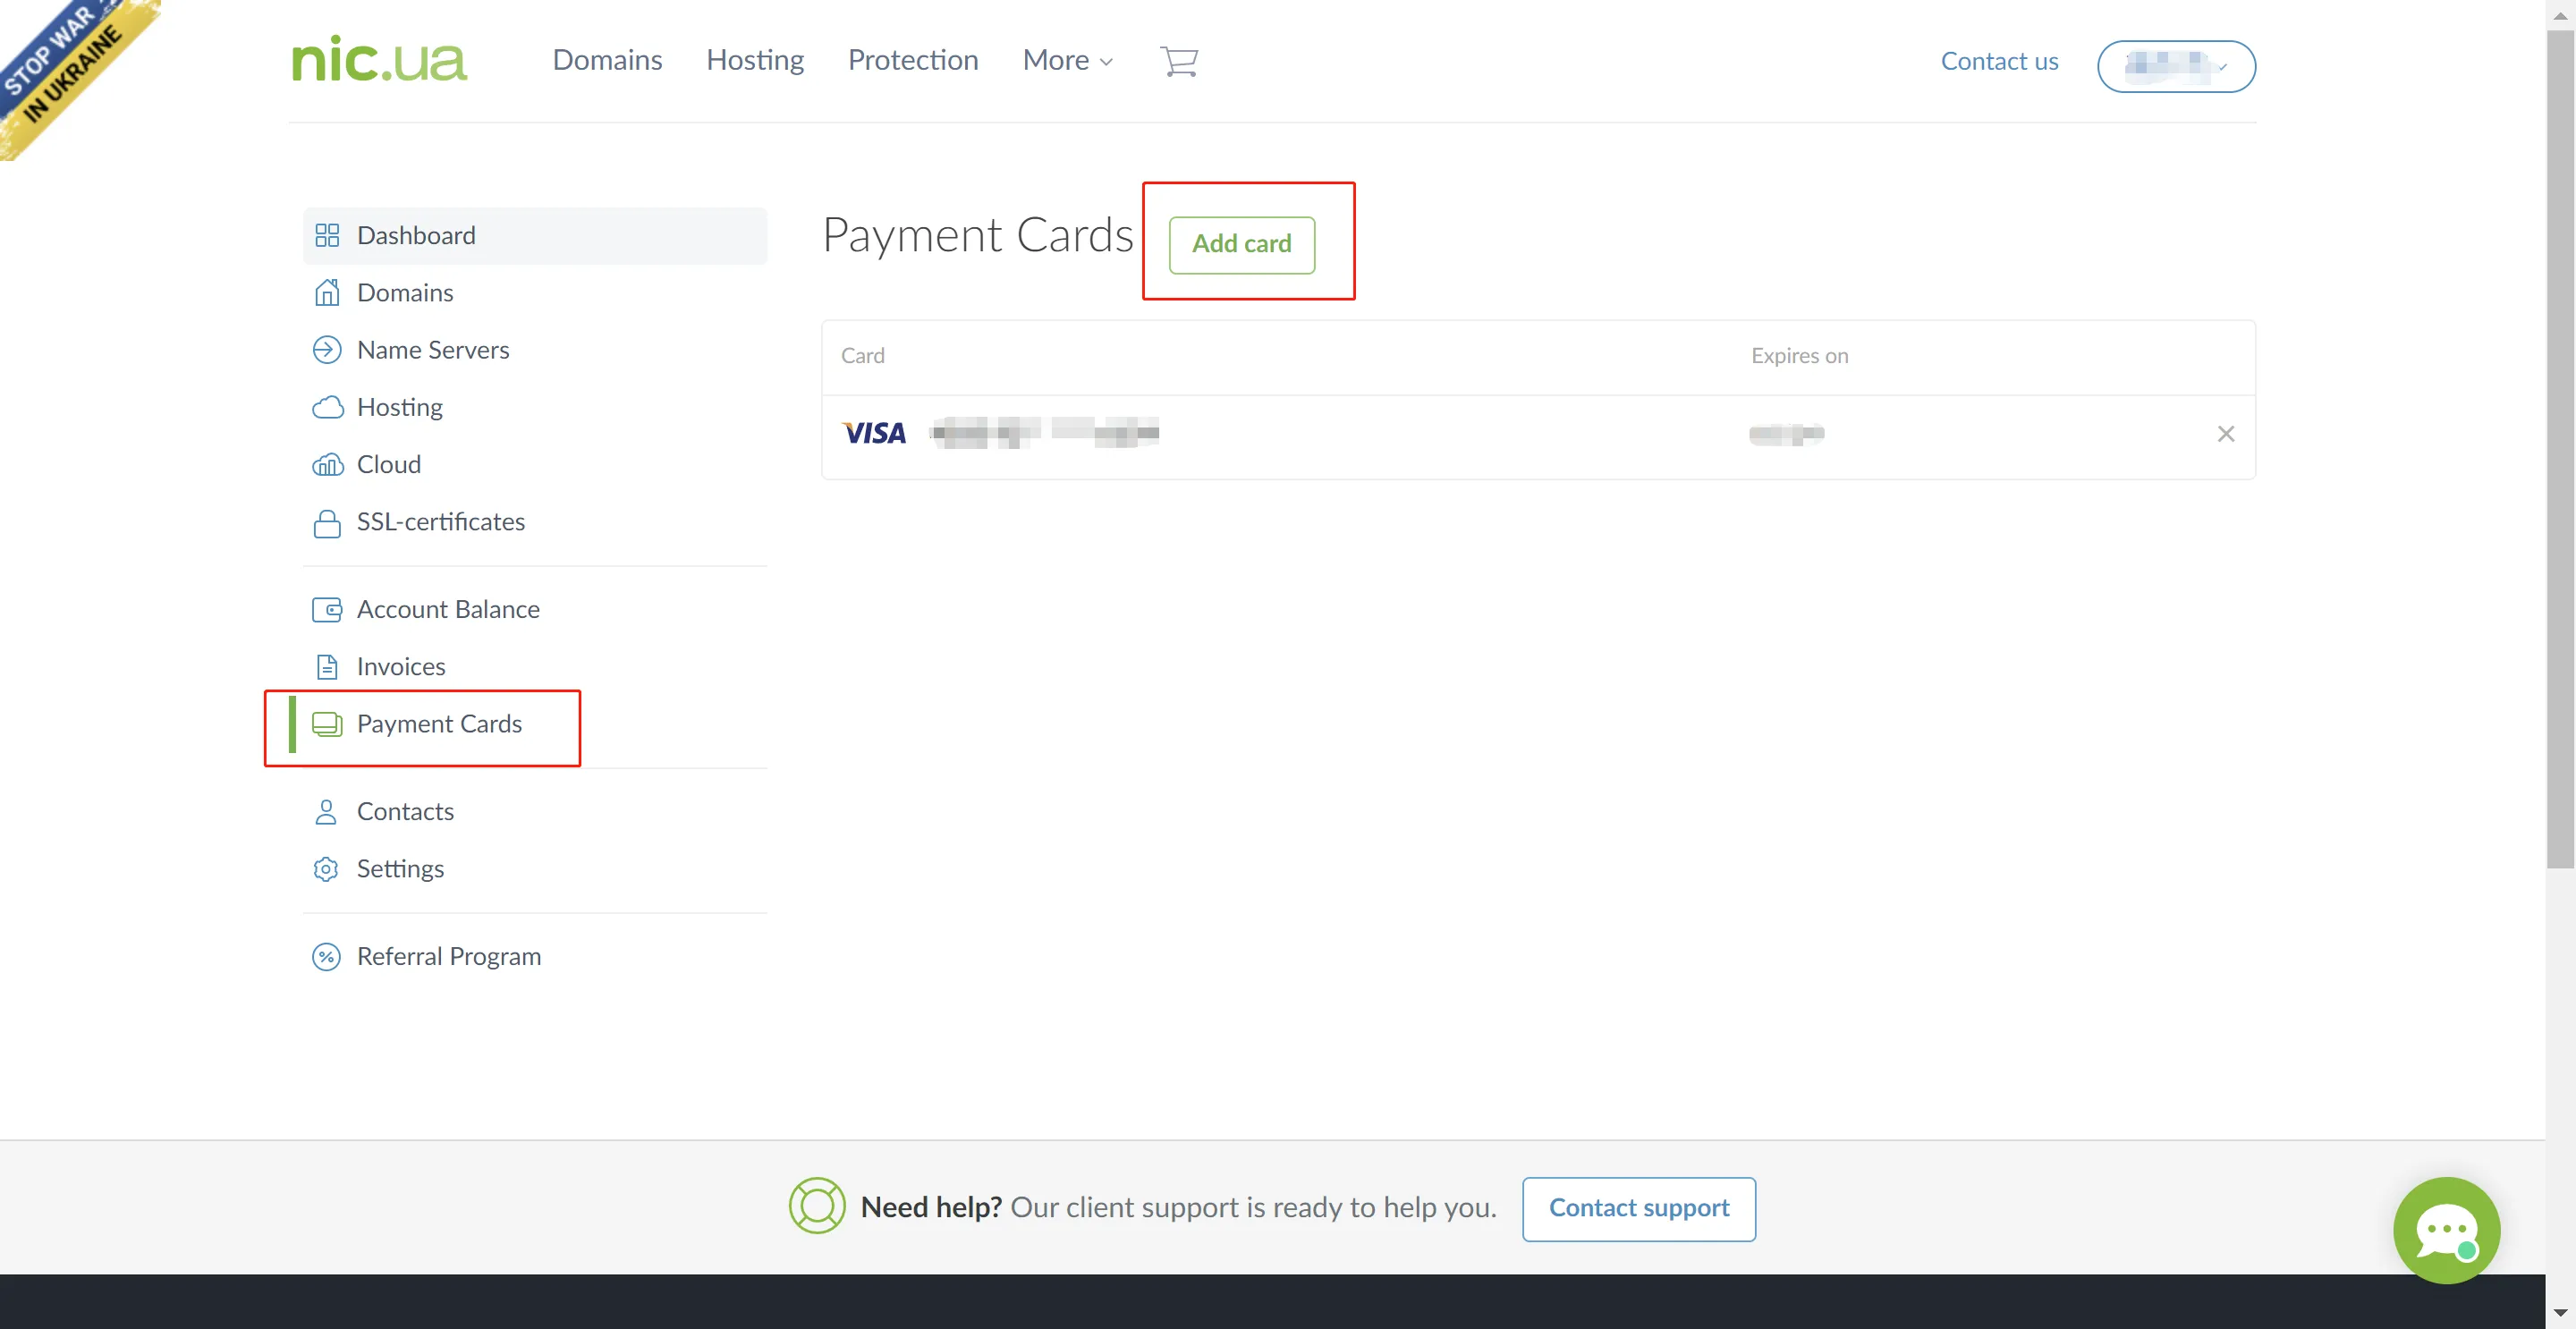Click the SSL-certificates lock icon
This screenshot has height=1329, width=2576.
click(327, 523)
